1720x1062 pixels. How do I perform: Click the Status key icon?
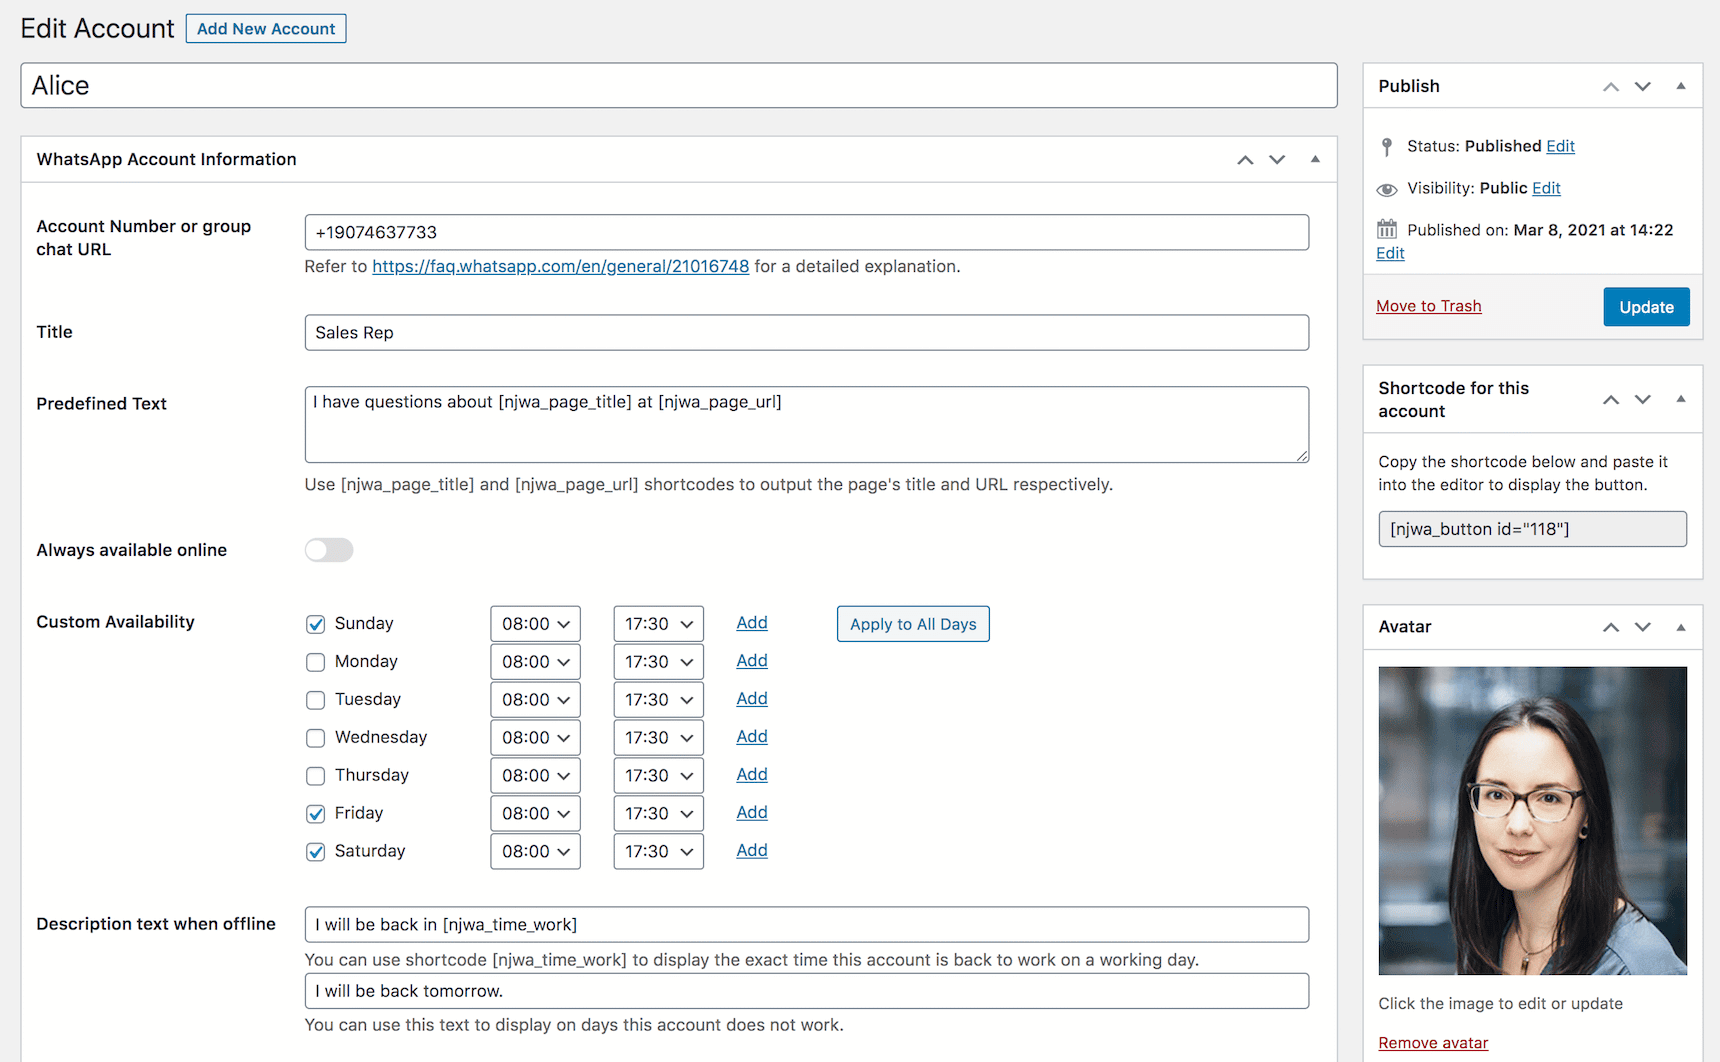(1387, 147)
